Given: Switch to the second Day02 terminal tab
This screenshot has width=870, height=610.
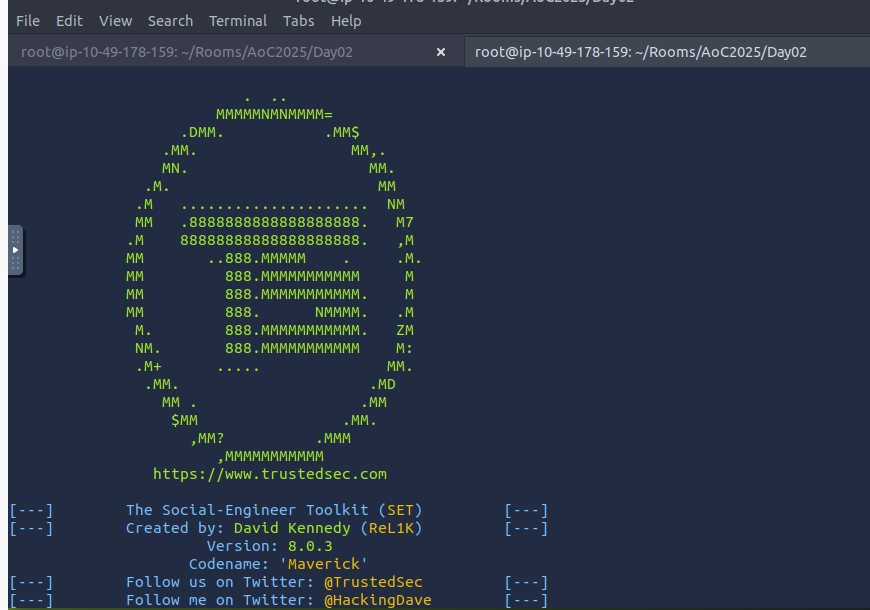Looking at the screenshot, I should [x=641, y=52].
